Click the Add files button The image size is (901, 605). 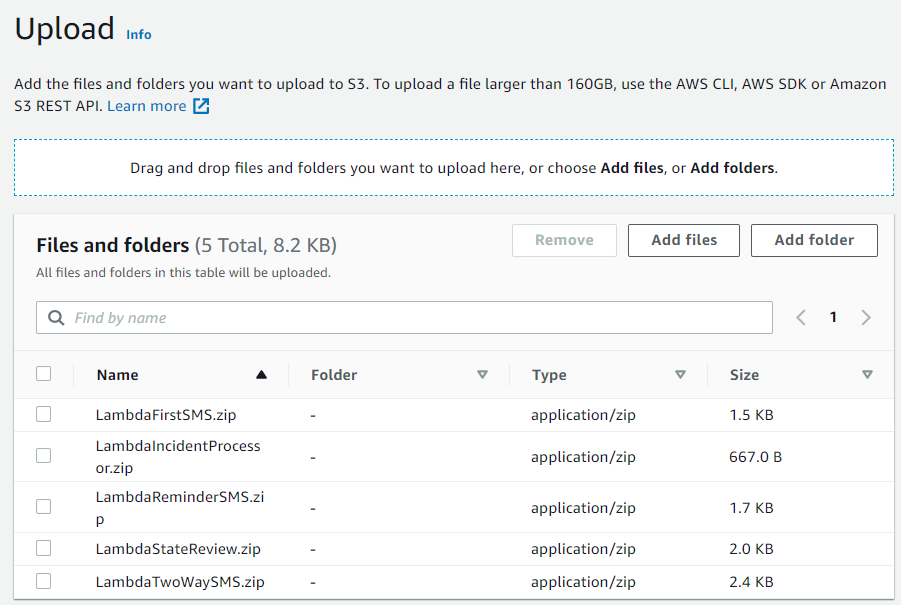click(684, 240)
